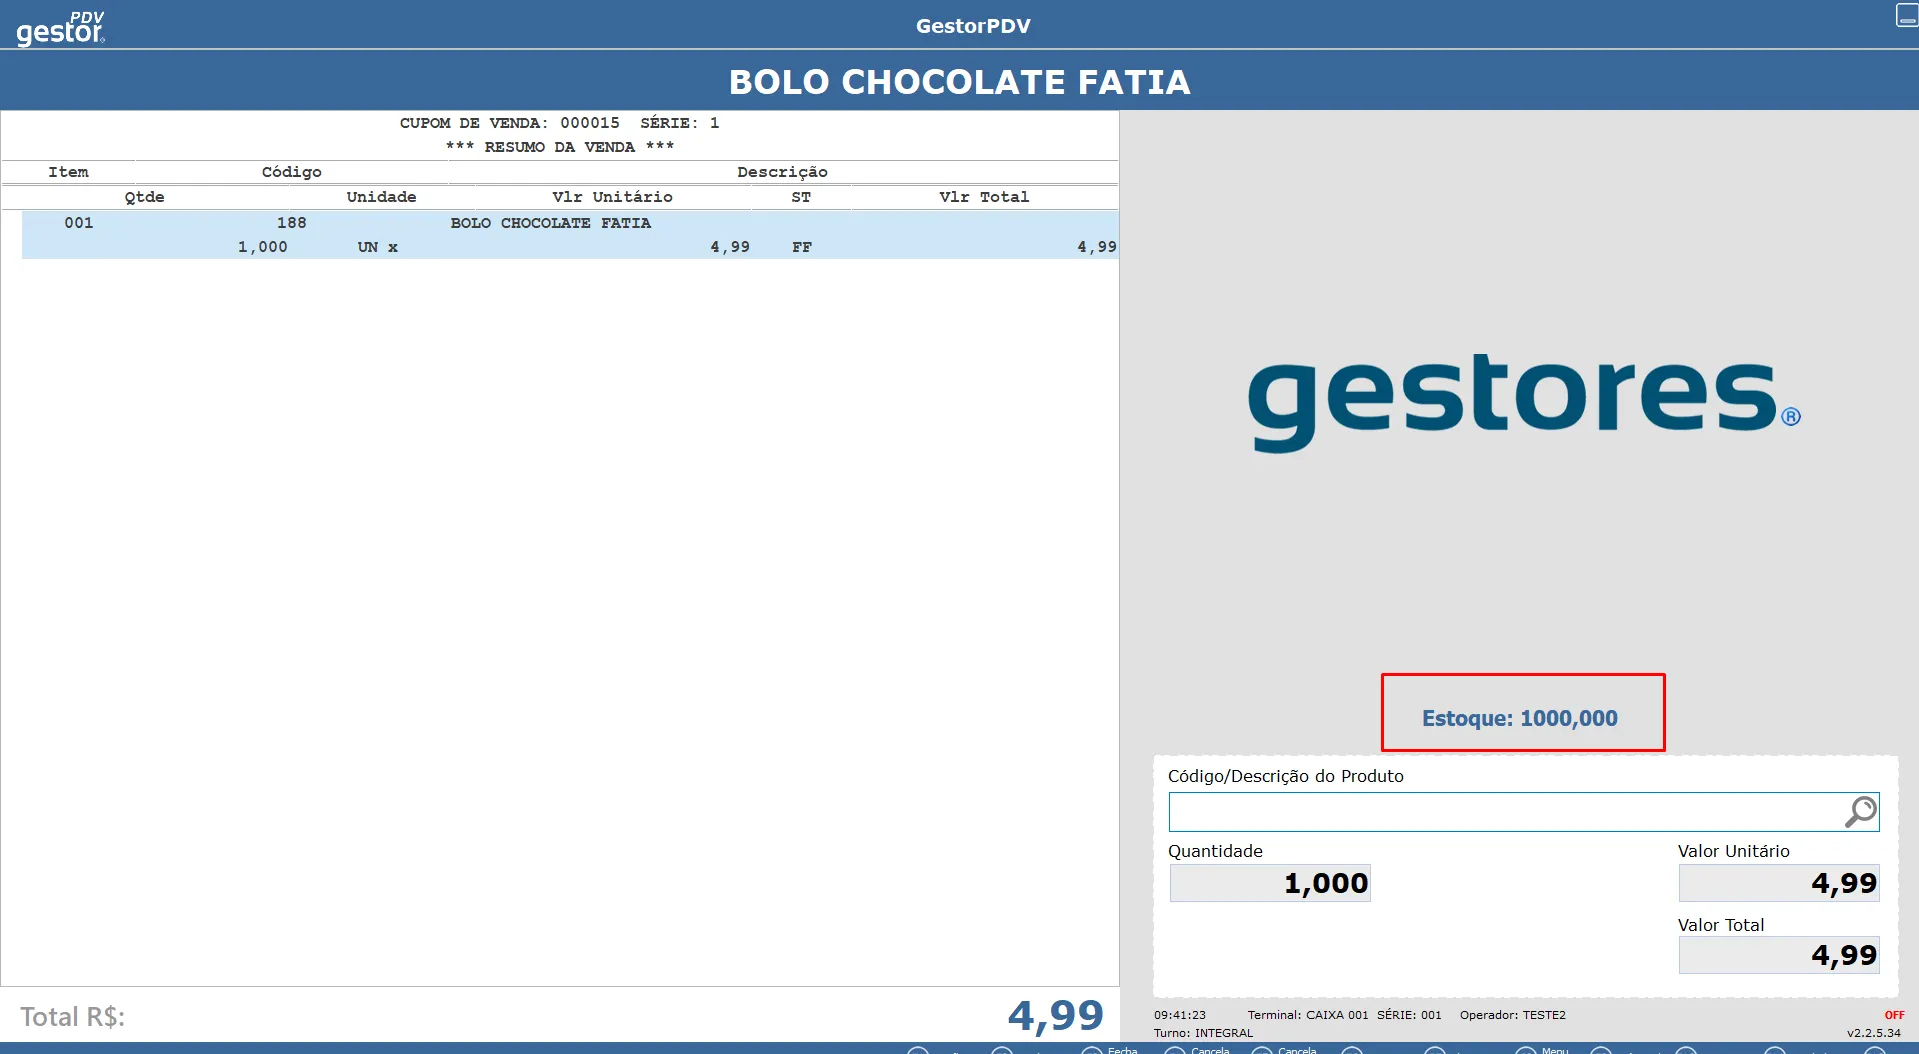Click the Descrição column header

pyautogui.click(x=782, y=172)
